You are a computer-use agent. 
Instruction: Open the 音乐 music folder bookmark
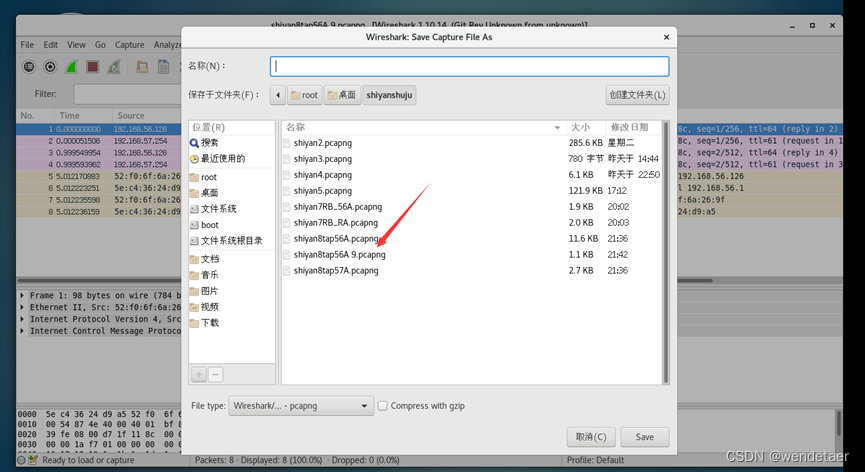tap(204, 275)
